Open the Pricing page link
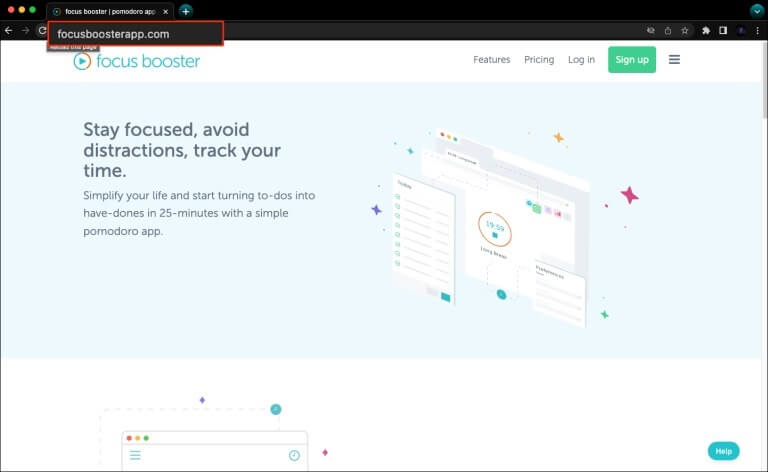The image size is (768, 472). (x=539, y=60)
